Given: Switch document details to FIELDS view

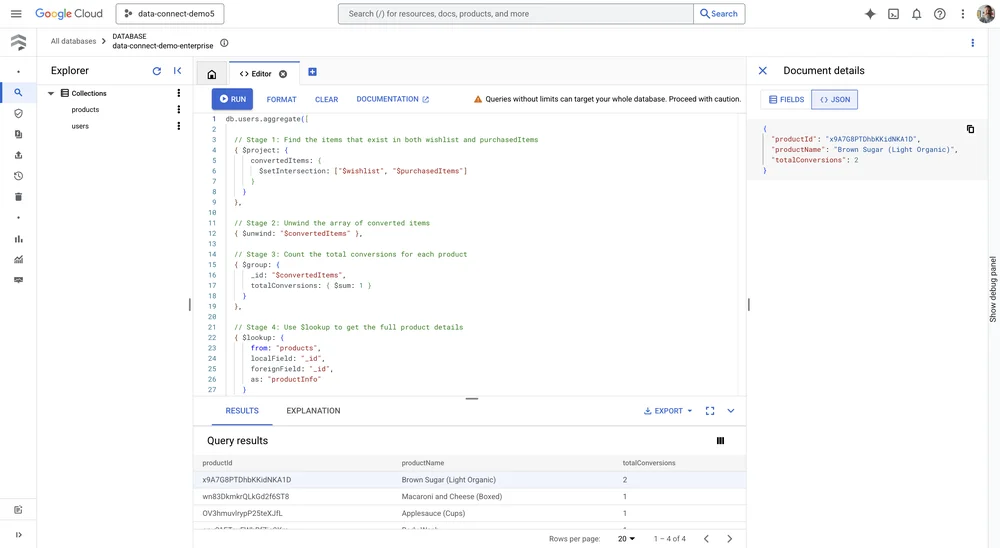Looking at the screenshot, I should (786, 100).
